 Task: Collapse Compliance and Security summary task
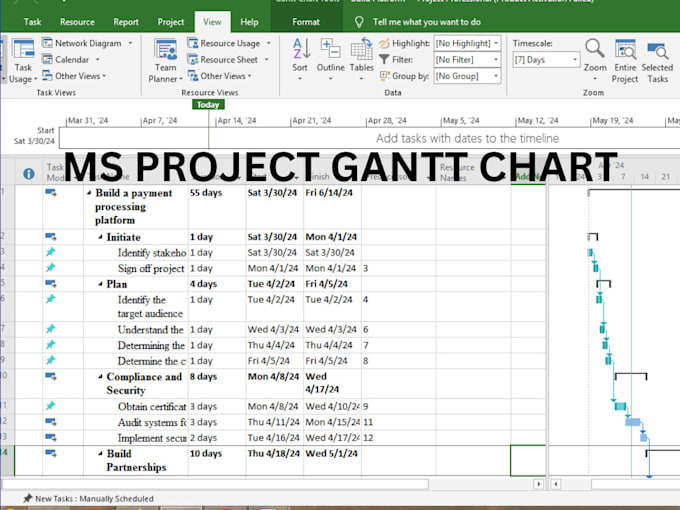coord(101,377)
